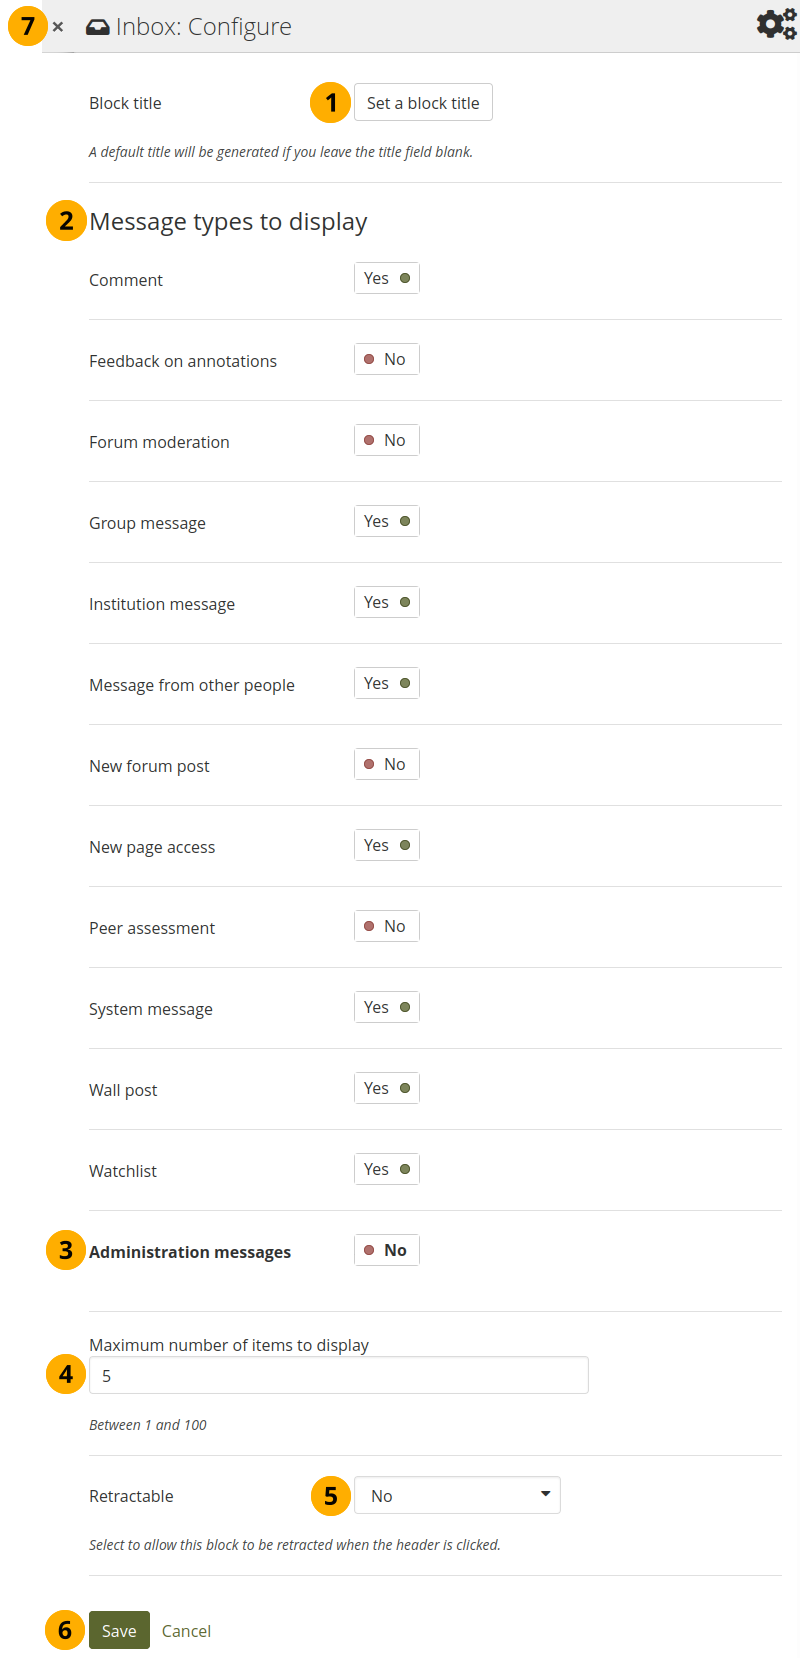The height and width of the screenshot is (1658, 800).
Task: Disable System message display
Action: (x=387, y=1008)
